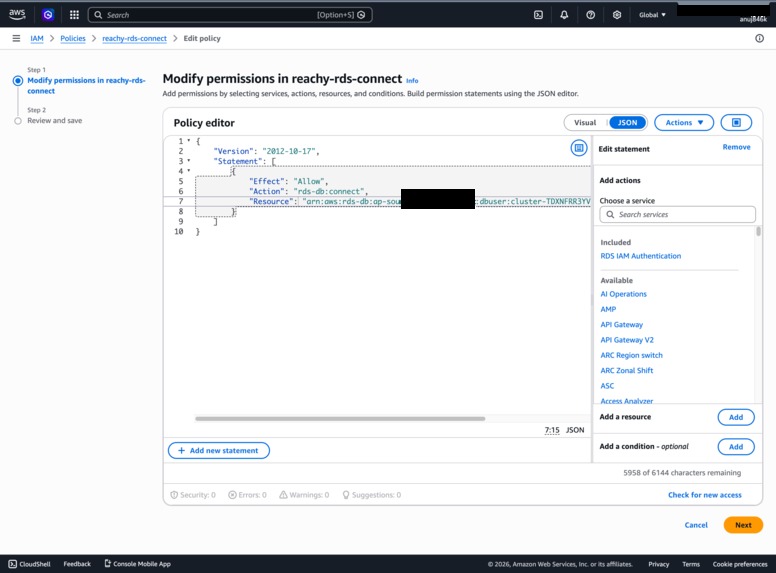Open the info panel circle icon
776x573 pixels.
point(759,38)
